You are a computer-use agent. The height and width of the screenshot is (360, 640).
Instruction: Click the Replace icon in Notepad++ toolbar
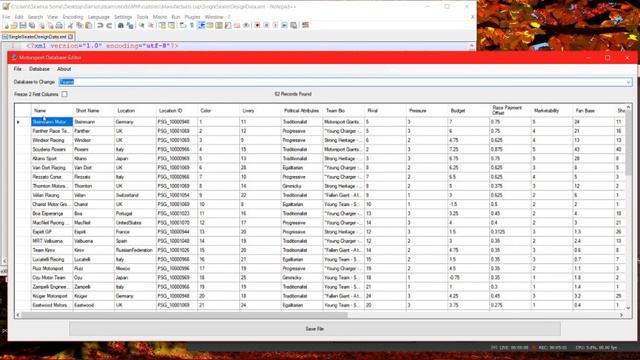tap(130, 25)
